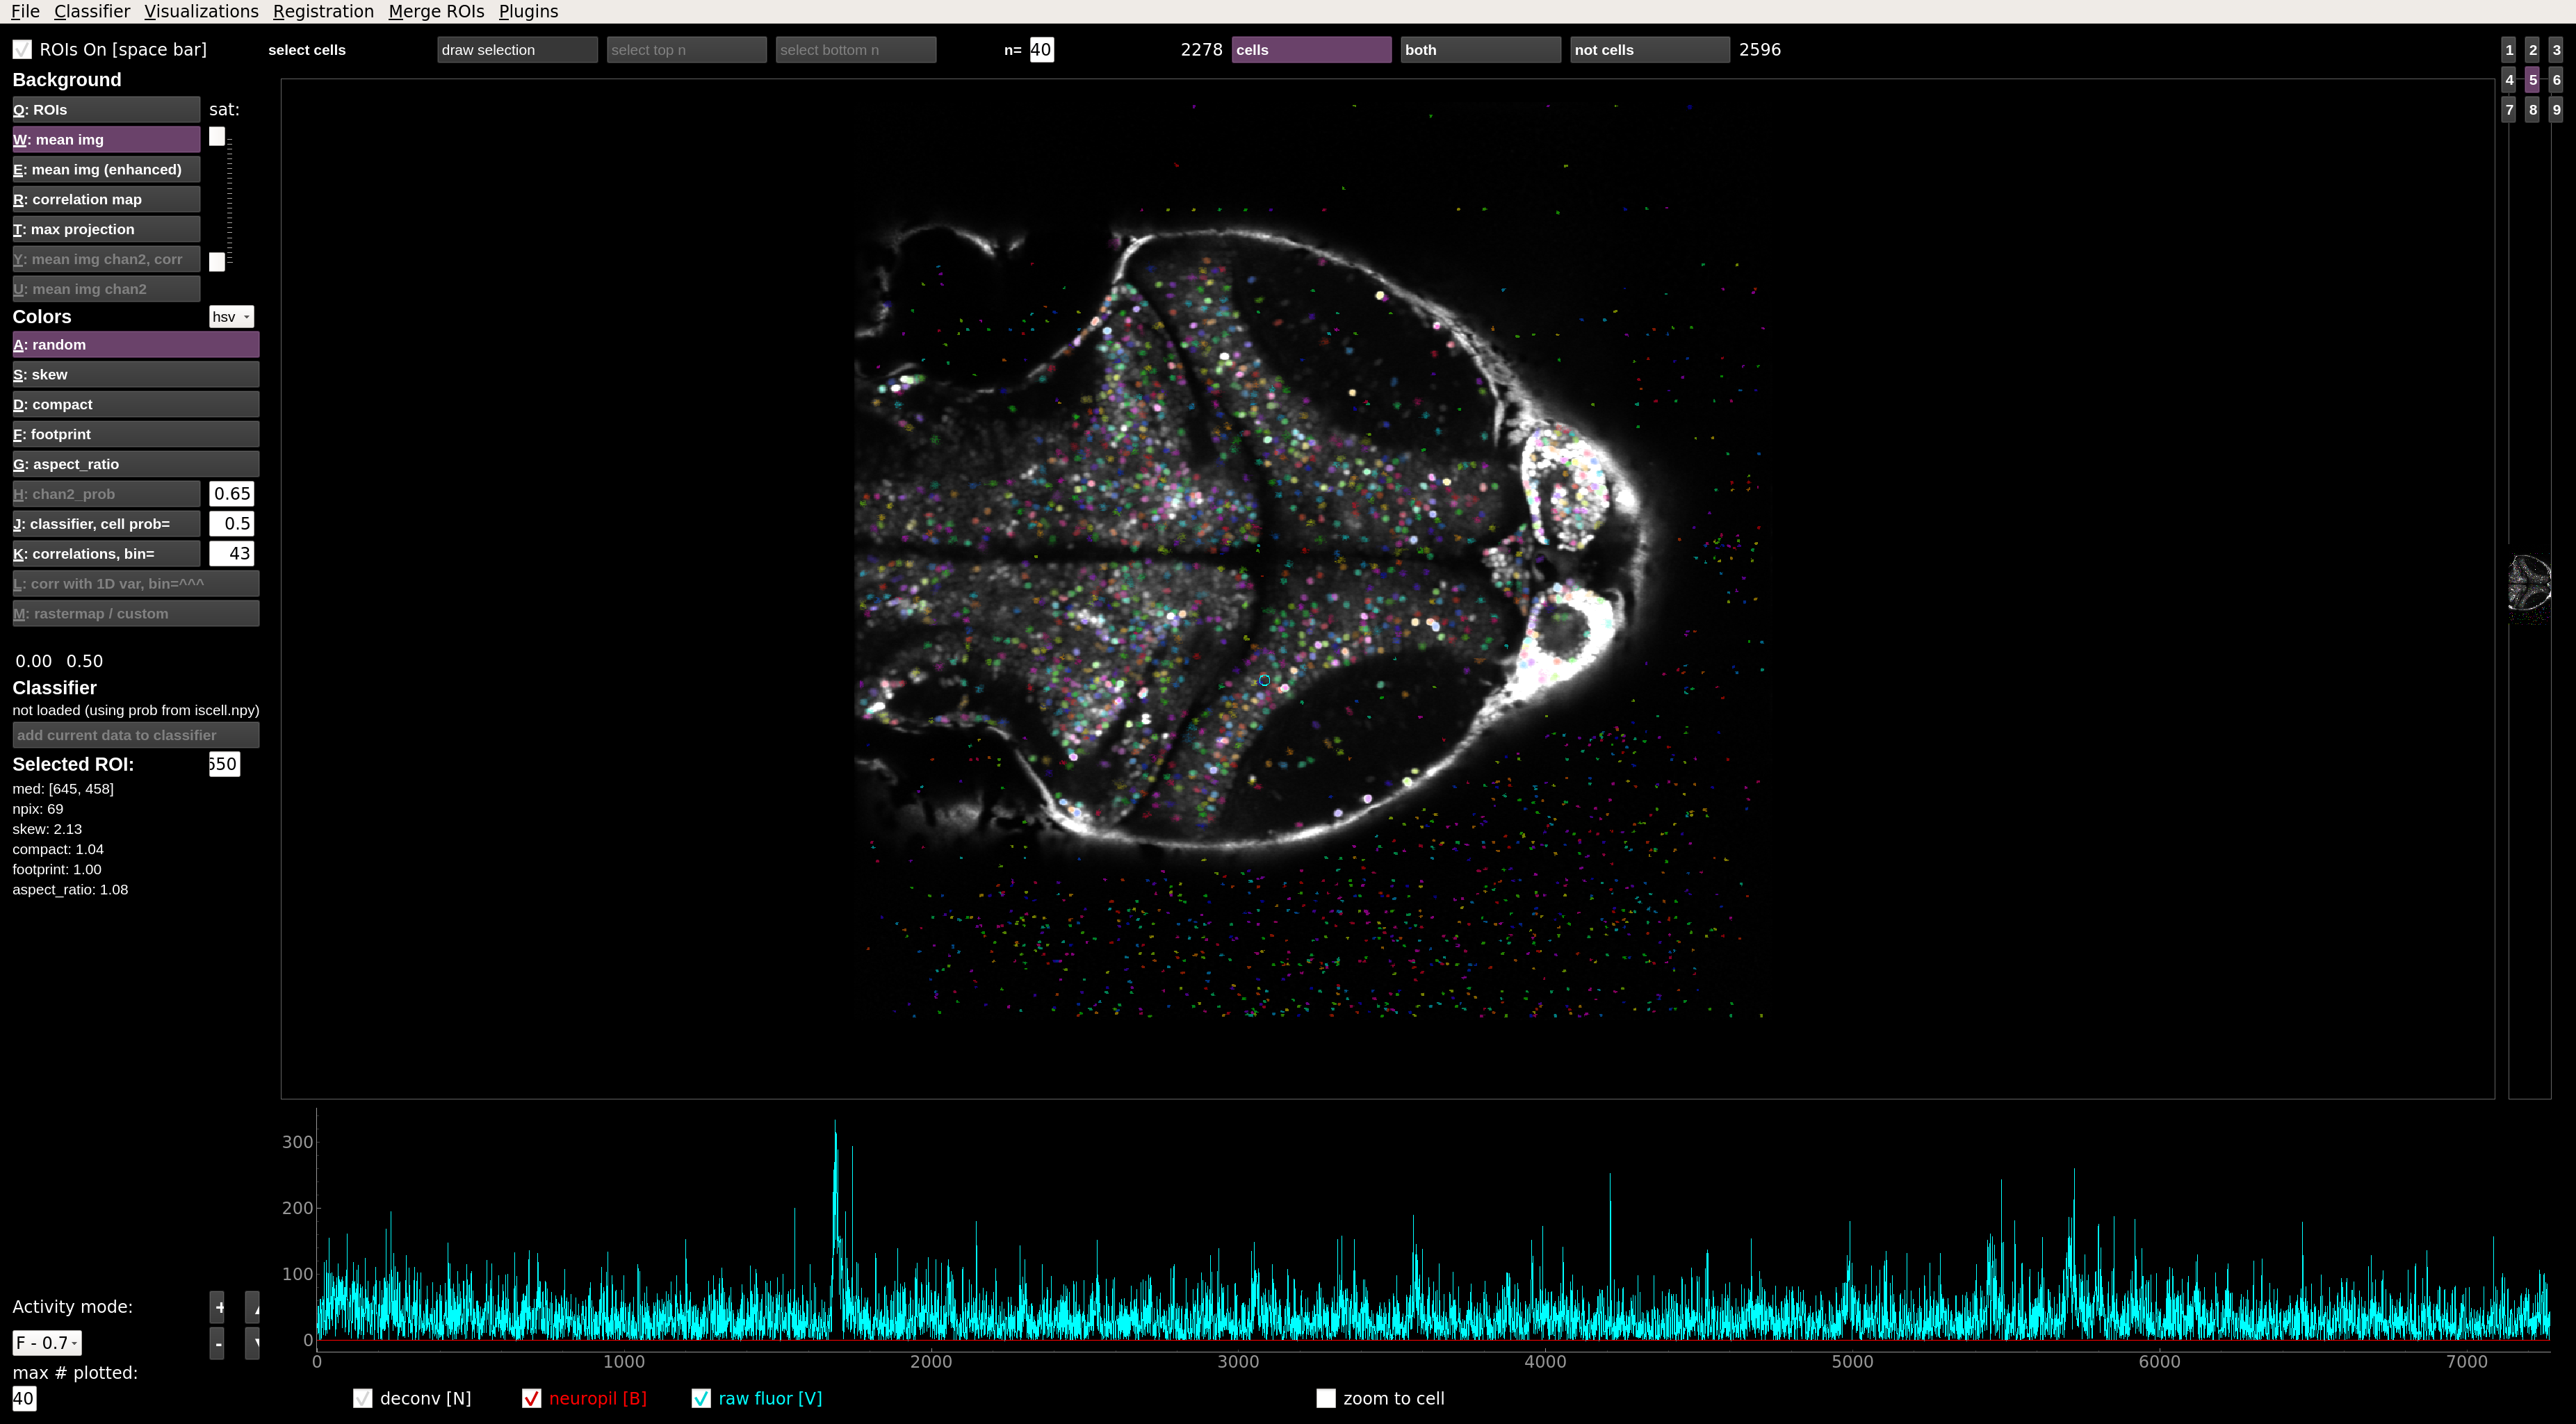
Task: Click the upper saturation slider handle
Action: (x=217, y=137)
